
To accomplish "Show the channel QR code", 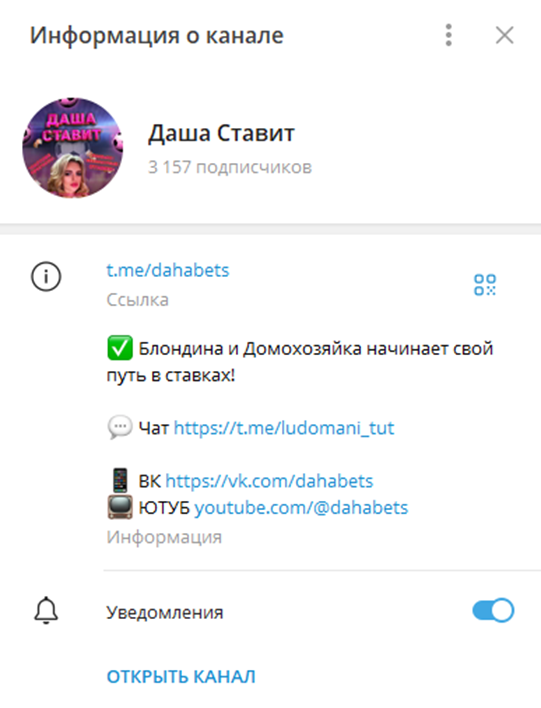I will [485, 284].
